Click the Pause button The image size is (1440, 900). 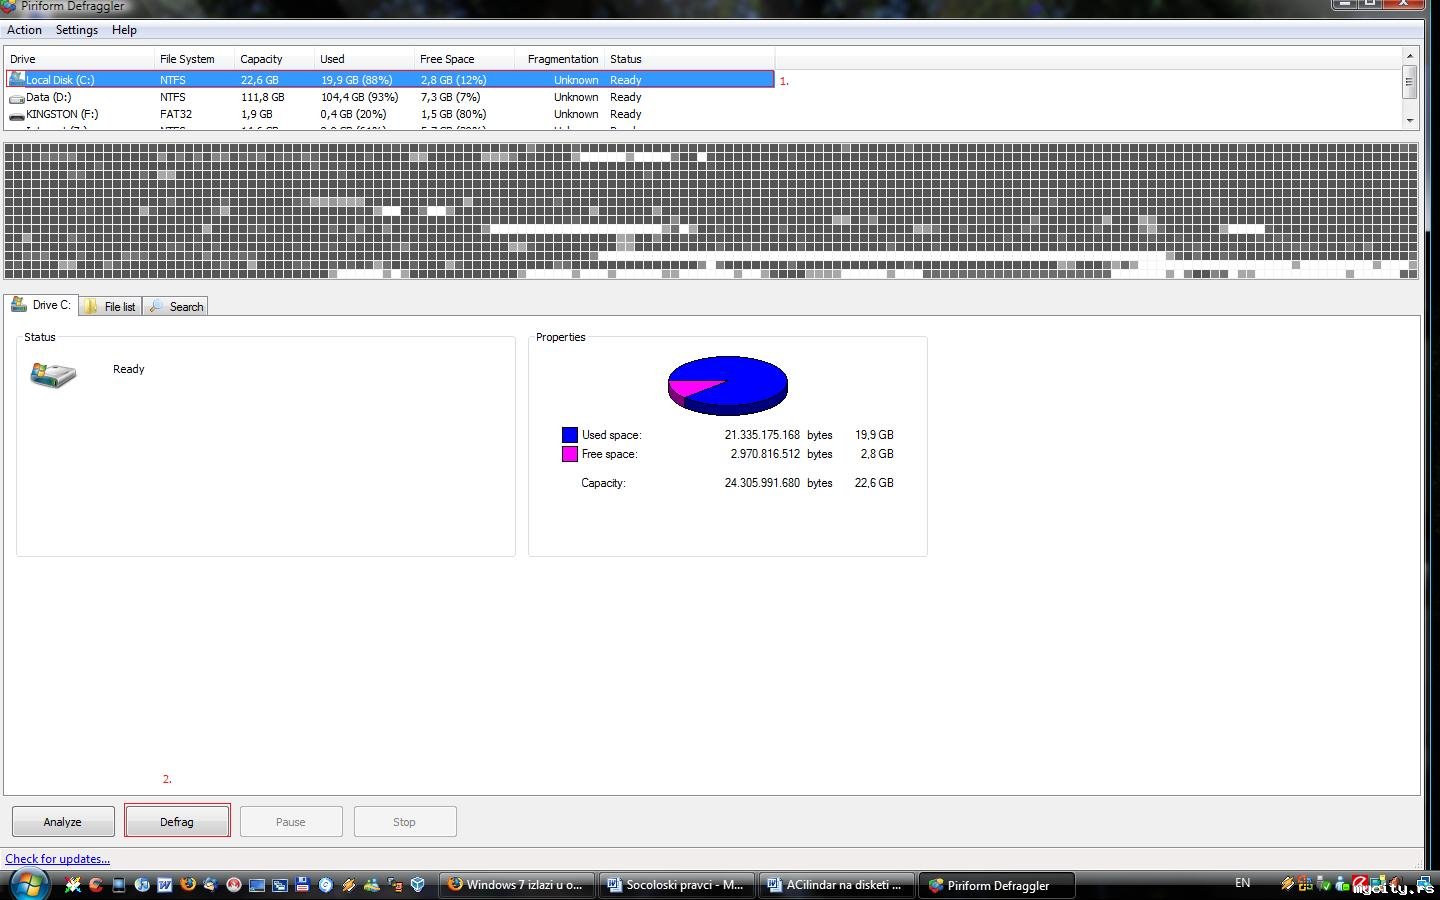291,822
